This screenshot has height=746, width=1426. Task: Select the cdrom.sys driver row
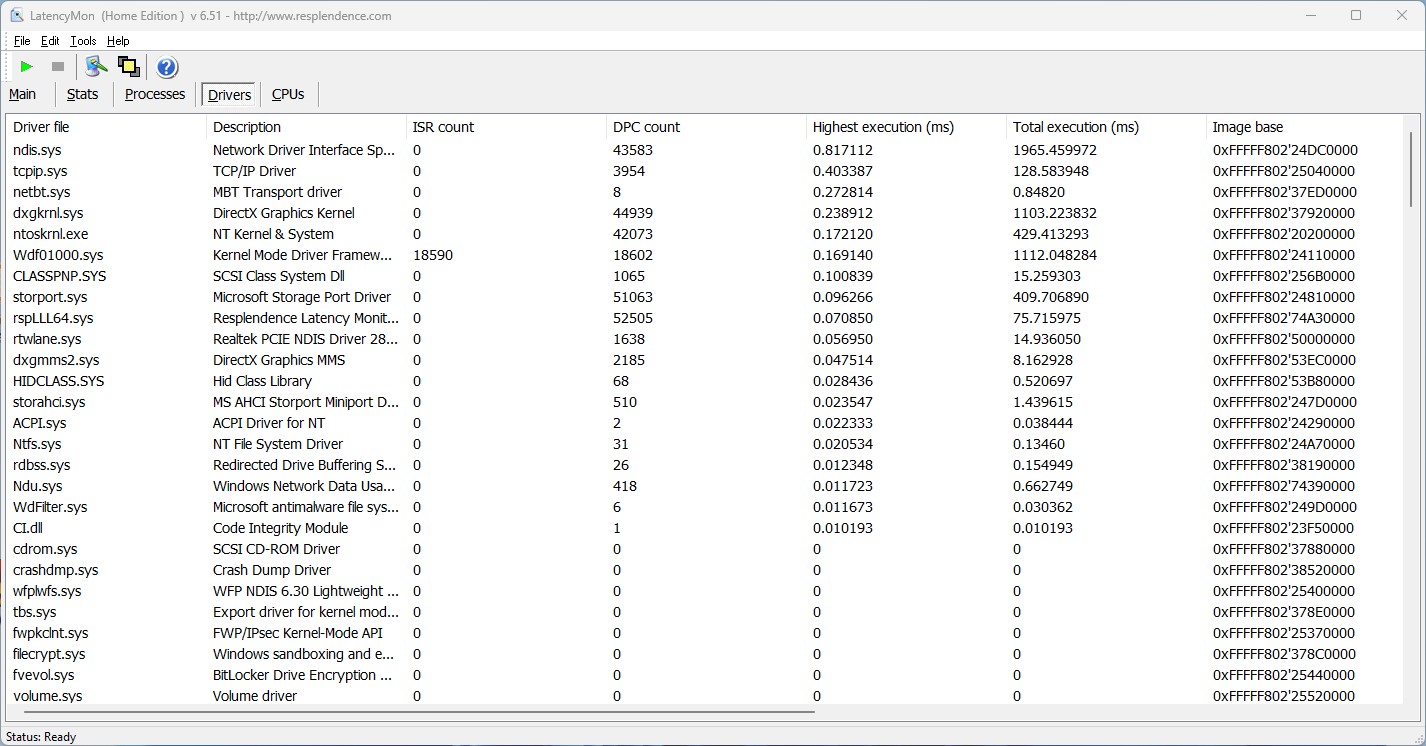(x=705, y=549)
